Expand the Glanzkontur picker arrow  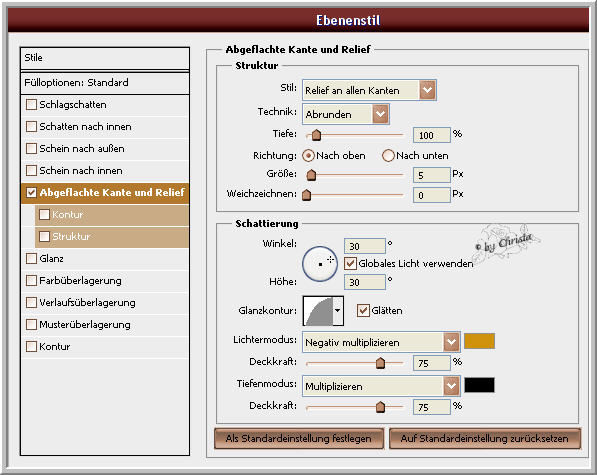point(338,311)
